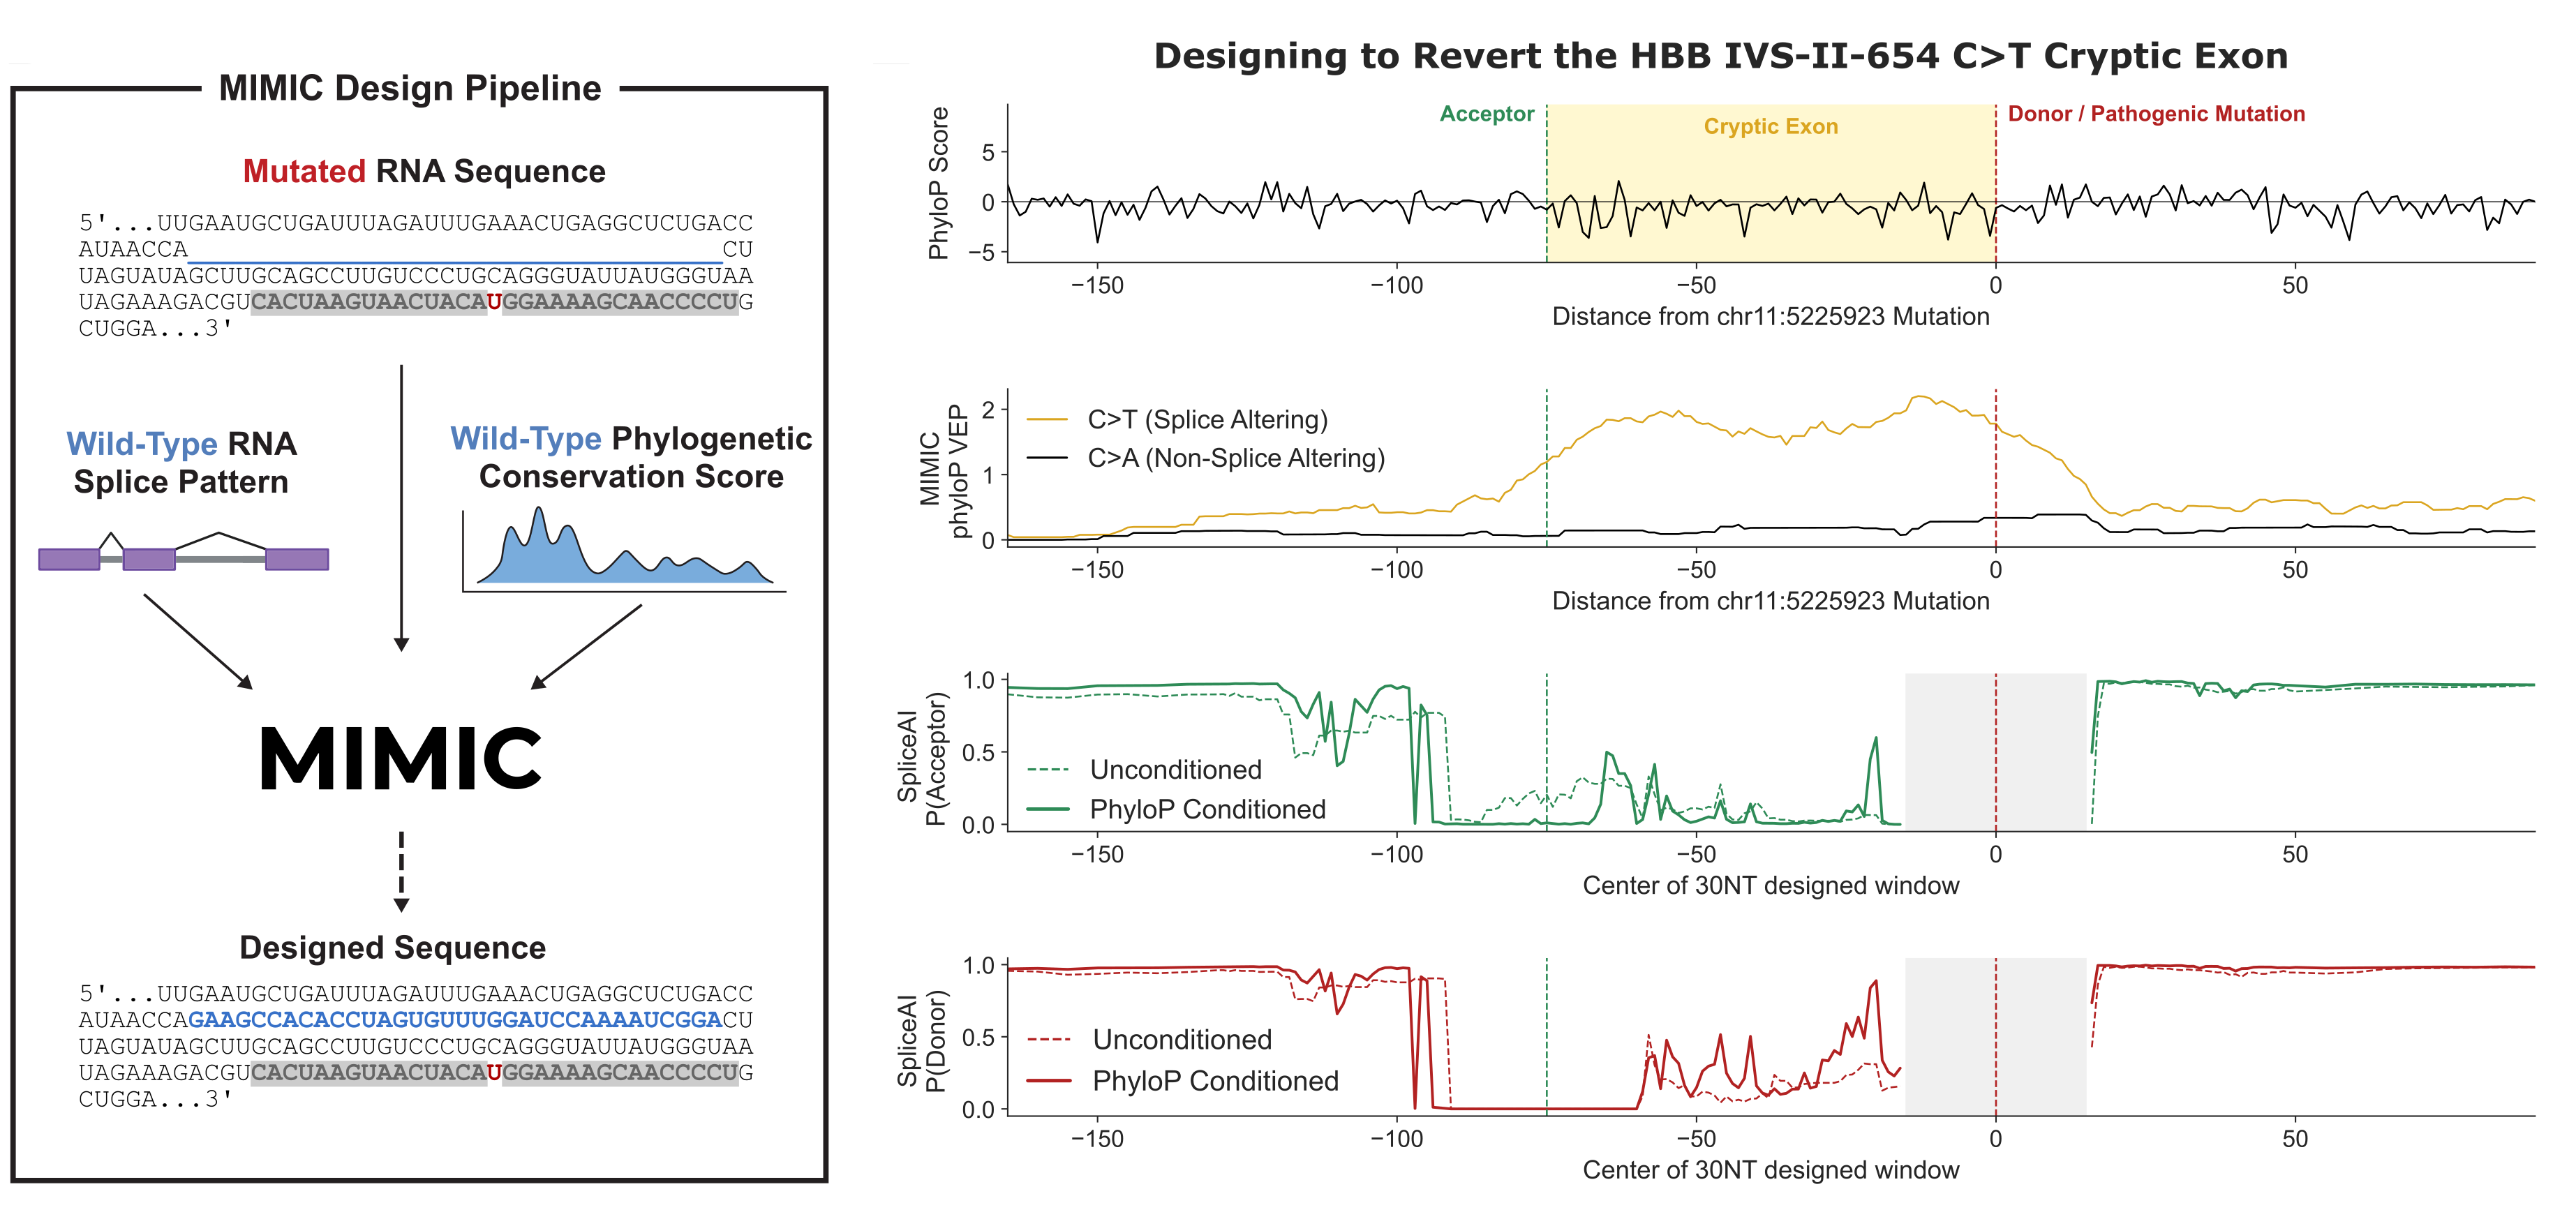Click the black C>A legend line swatch
The width and height of the screenshot is (2576, 1226).
pos(1047,458)
